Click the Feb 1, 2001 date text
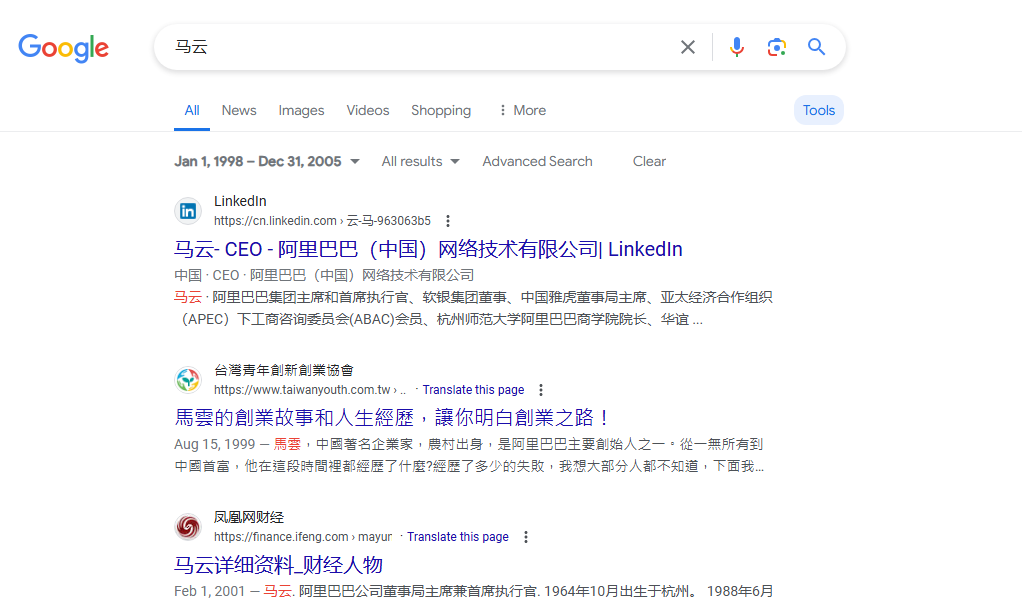 (x=209, y=591)
